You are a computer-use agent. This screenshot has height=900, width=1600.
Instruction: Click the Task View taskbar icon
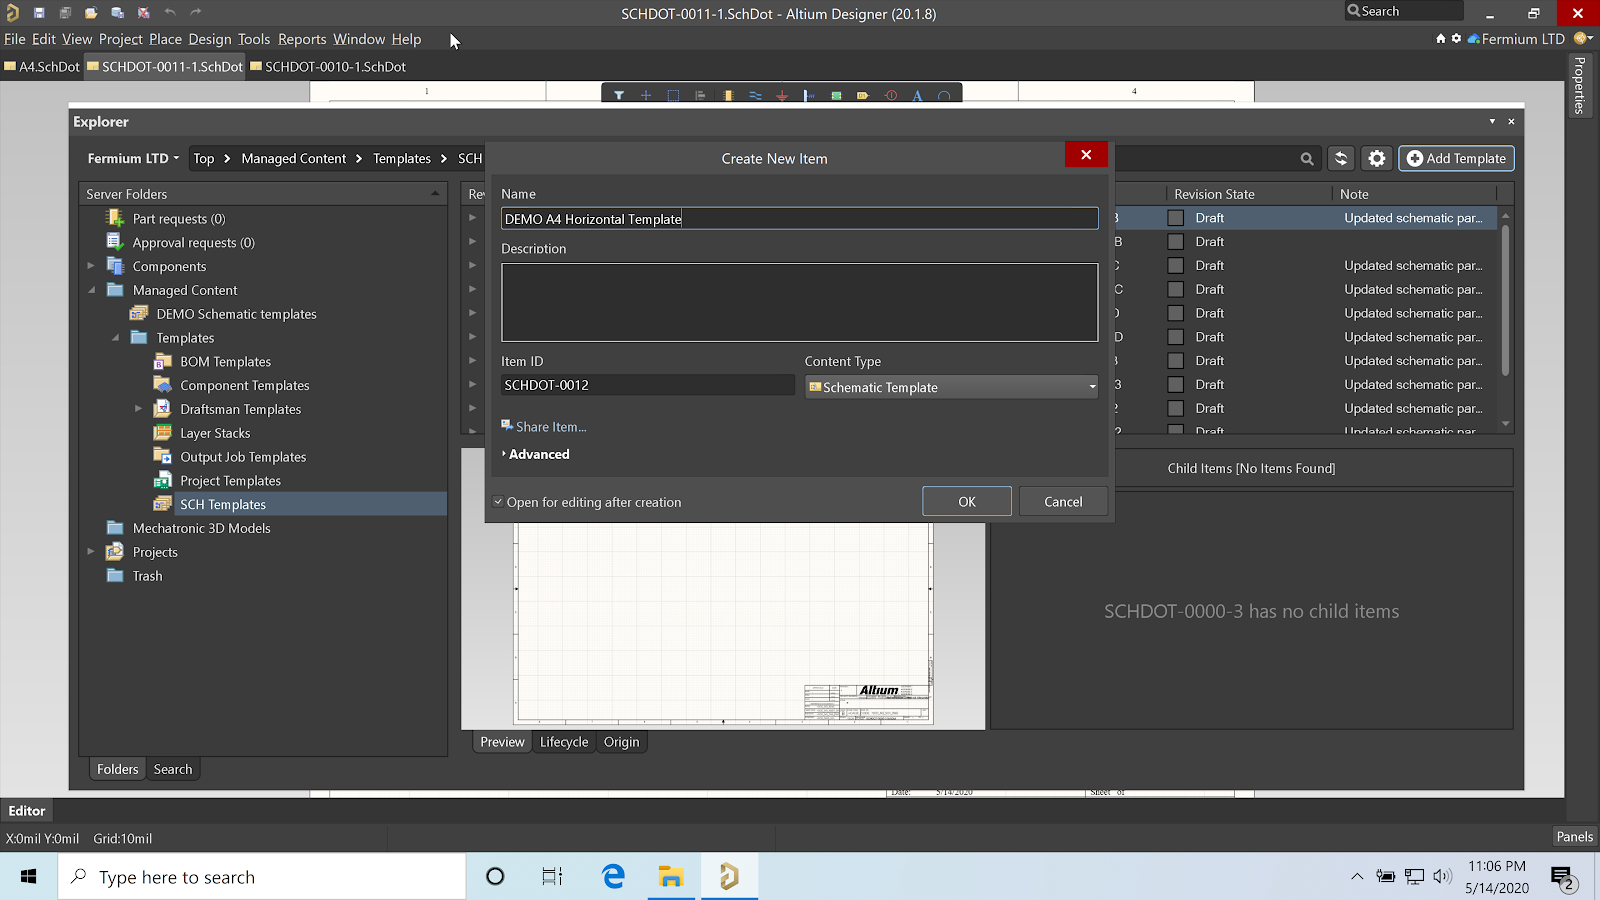coord(552,877)
